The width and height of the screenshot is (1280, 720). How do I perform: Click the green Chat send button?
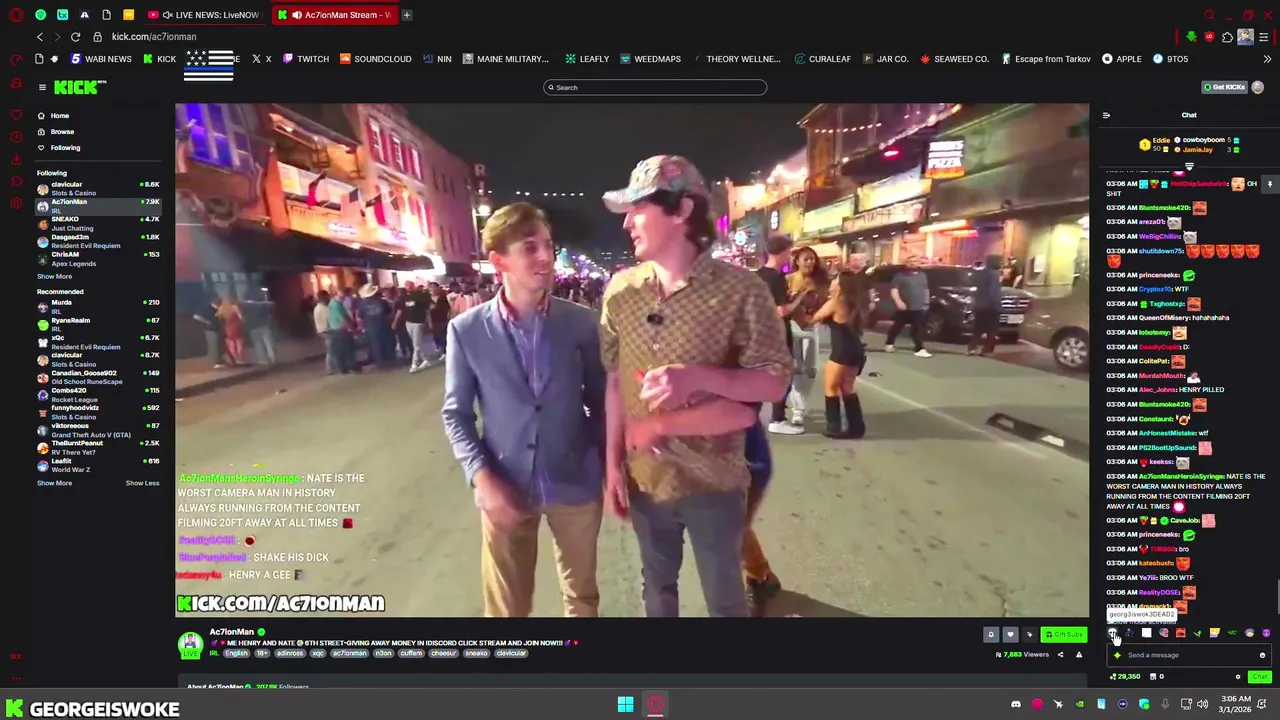coord(1259,677)
